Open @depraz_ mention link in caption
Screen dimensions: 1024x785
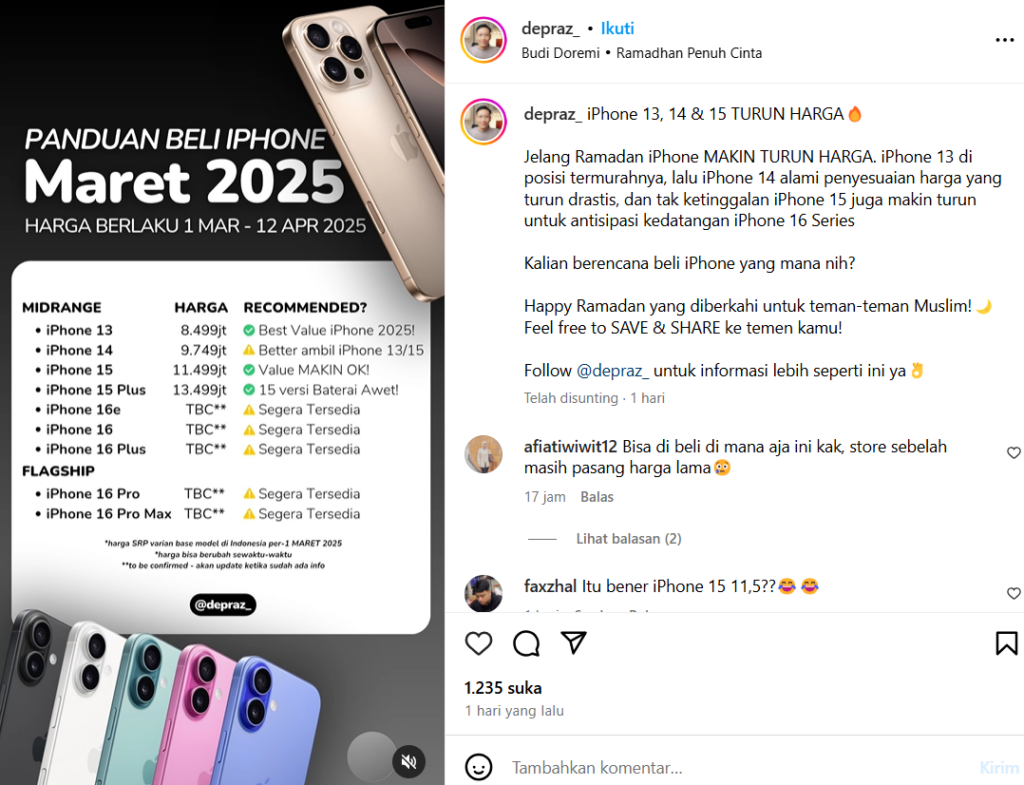[x=613, y=371]
